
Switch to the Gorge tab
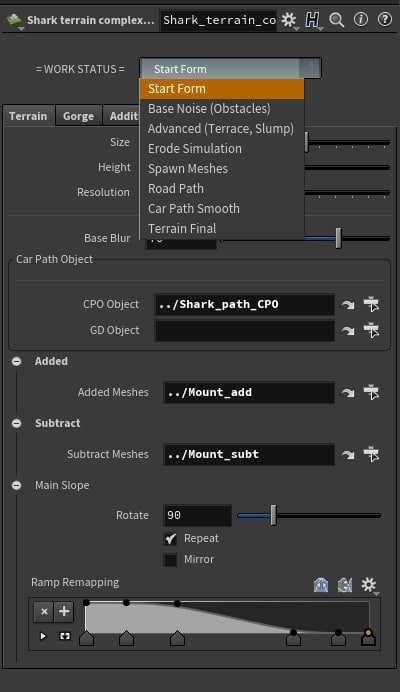click(79, 116)
